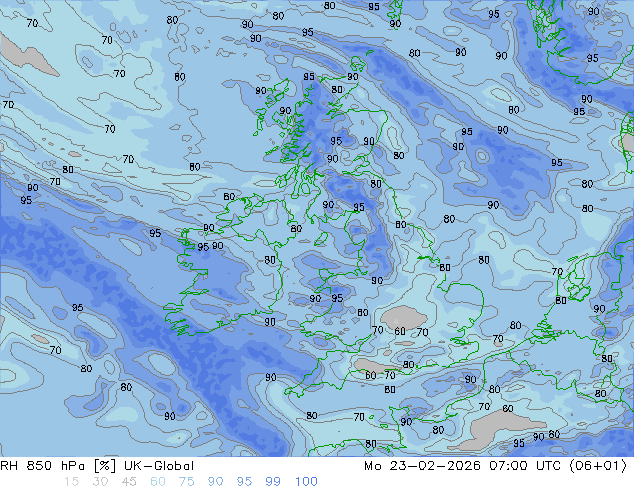Select the legend value '100' in color scale
The height and width of the screenshot is (490, 634).
pos(306,482)
